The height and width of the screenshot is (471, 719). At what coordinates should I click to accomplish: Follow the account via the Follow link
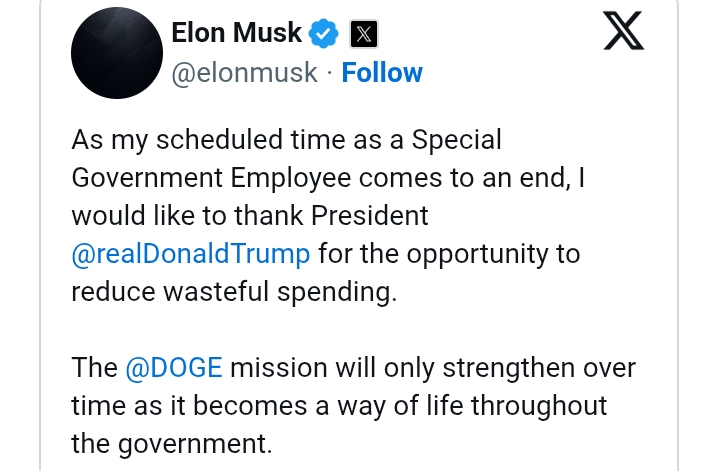pos(382,73)
